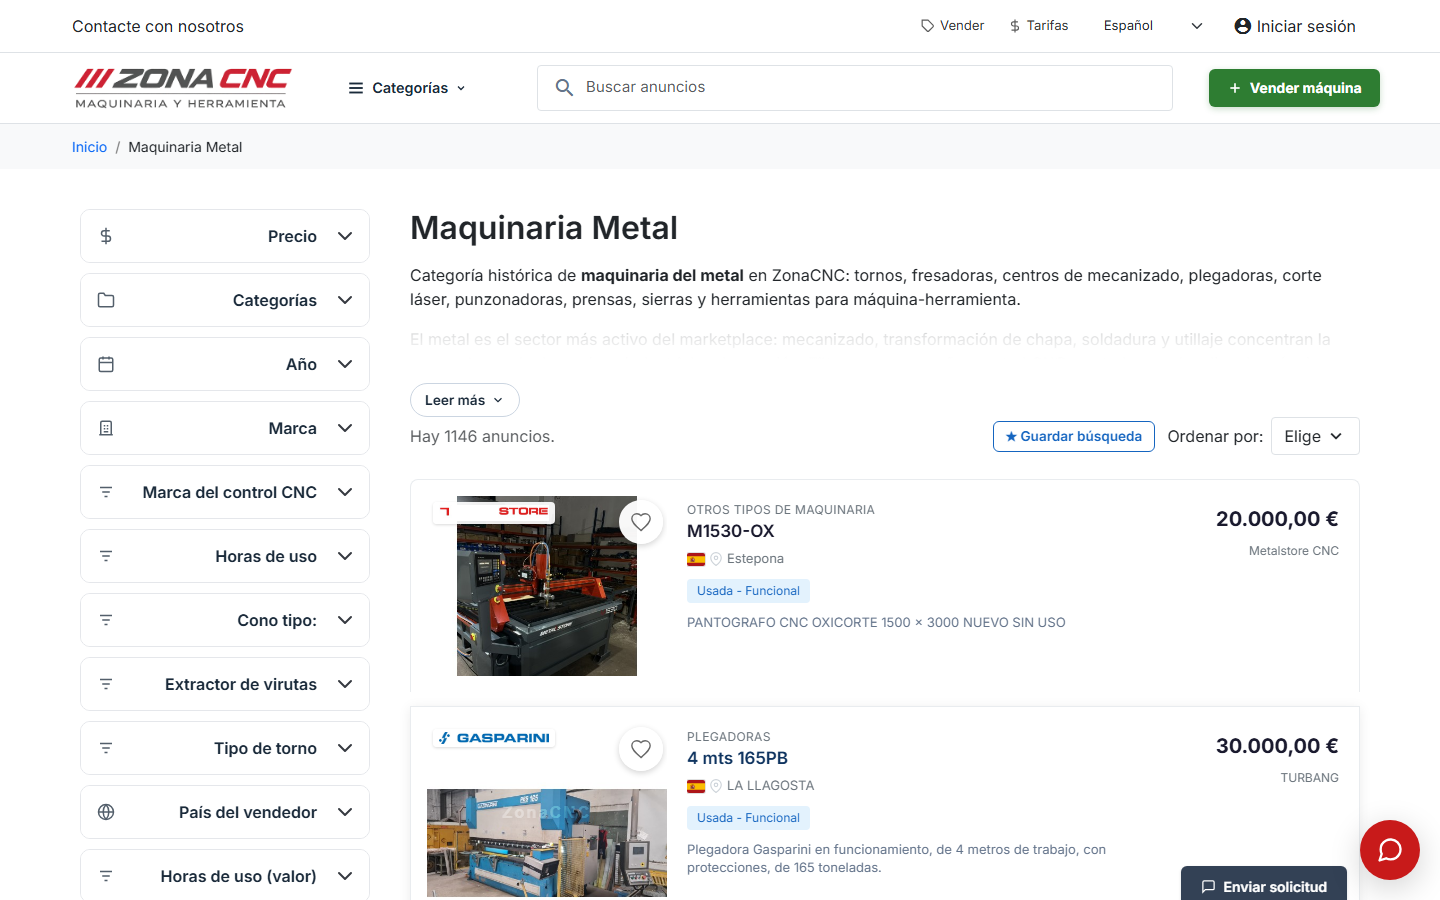Viewport: 1440px width, 900px height.
Task: Expand Marca del control CNC filter
Action: pos(225,492)
